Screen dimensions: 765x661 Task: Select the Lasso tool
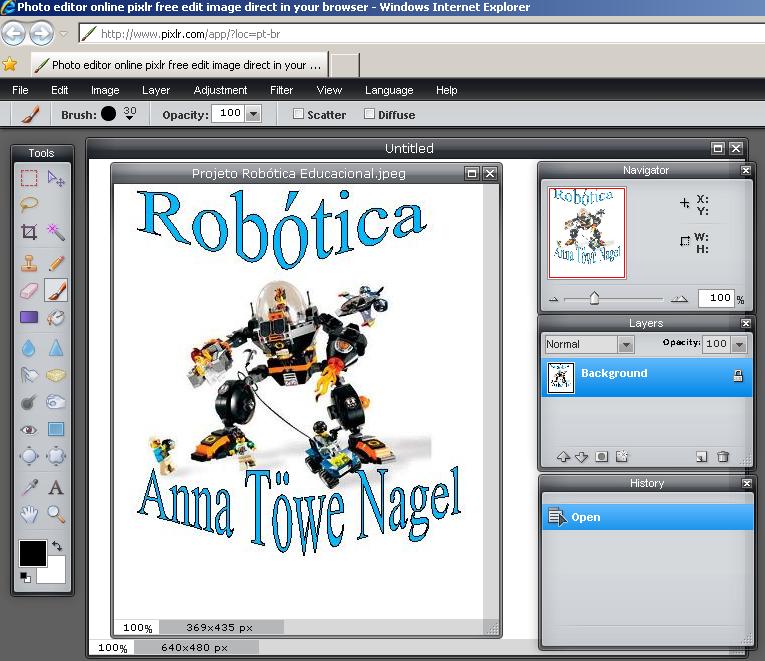(29, 203)
